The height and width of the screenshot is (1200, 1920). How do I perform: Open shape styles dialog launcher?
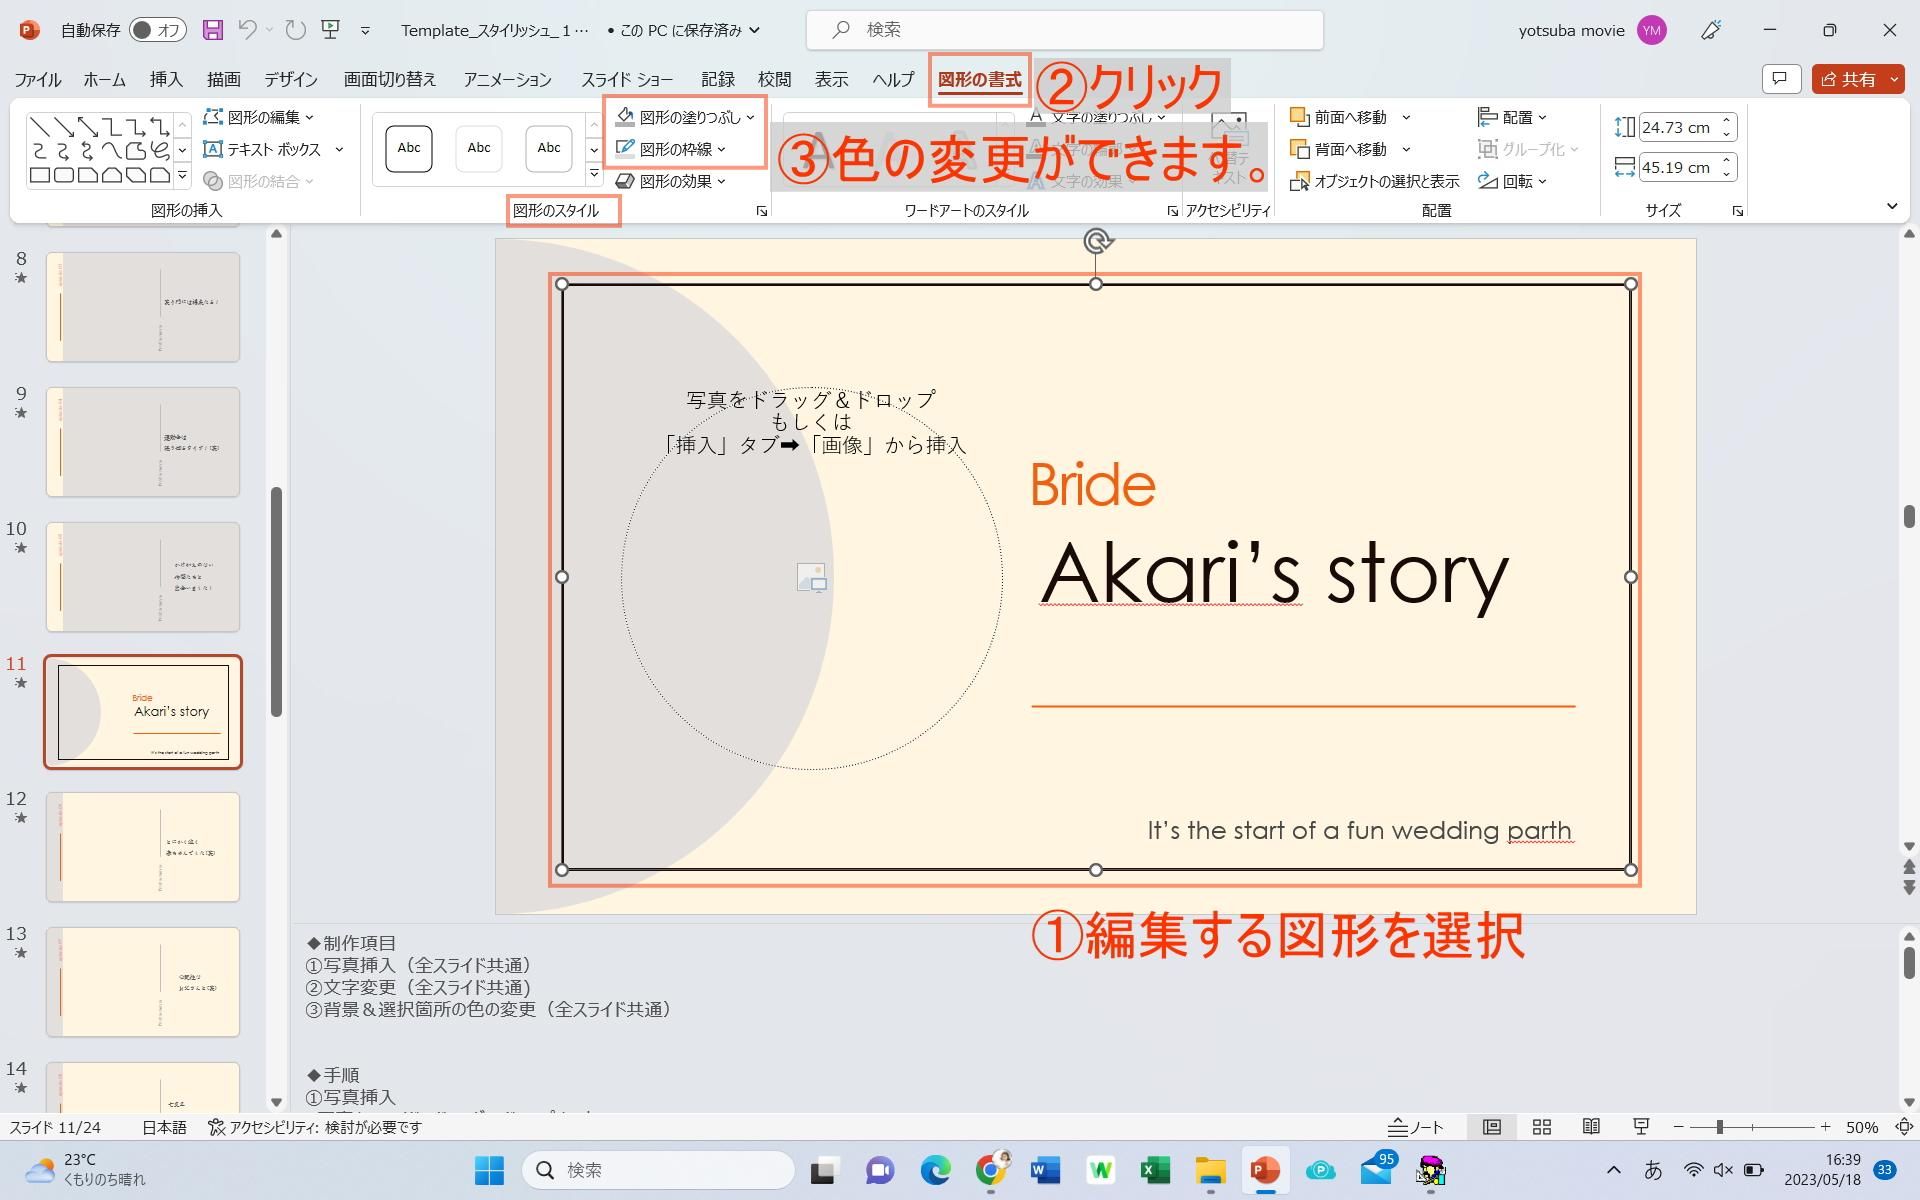pyautogui.click(x=762, y=211)
